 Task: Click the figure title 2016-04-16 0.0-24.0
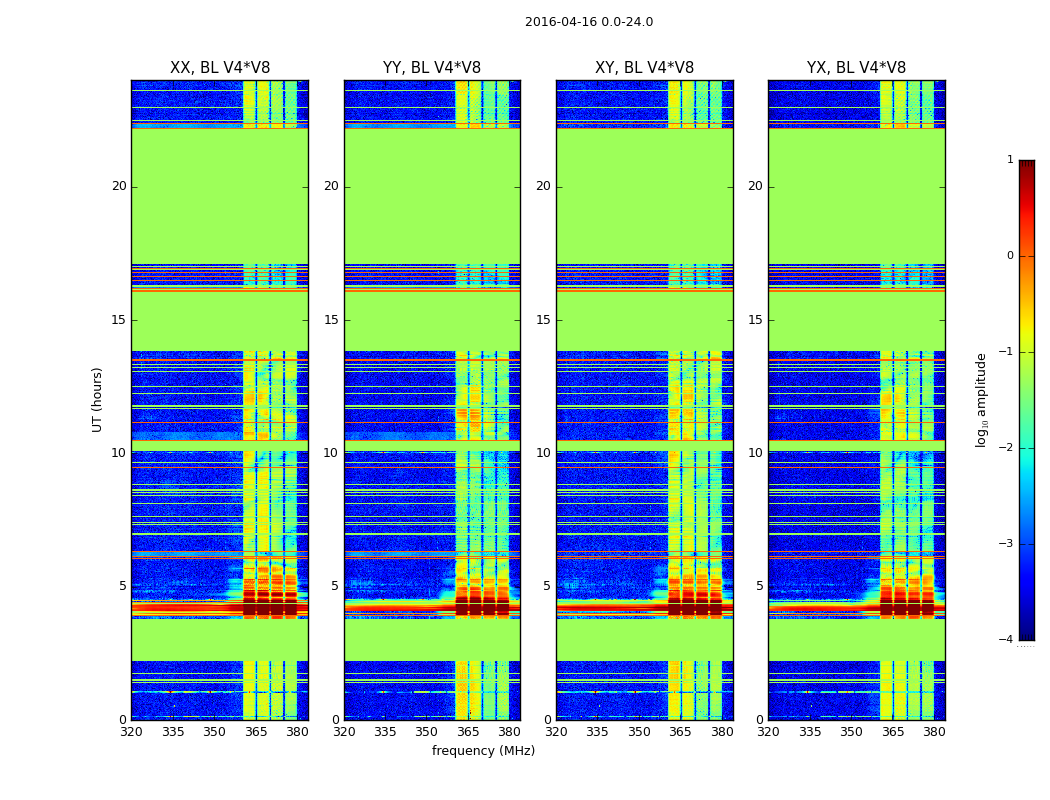click(x=589, y=22)
